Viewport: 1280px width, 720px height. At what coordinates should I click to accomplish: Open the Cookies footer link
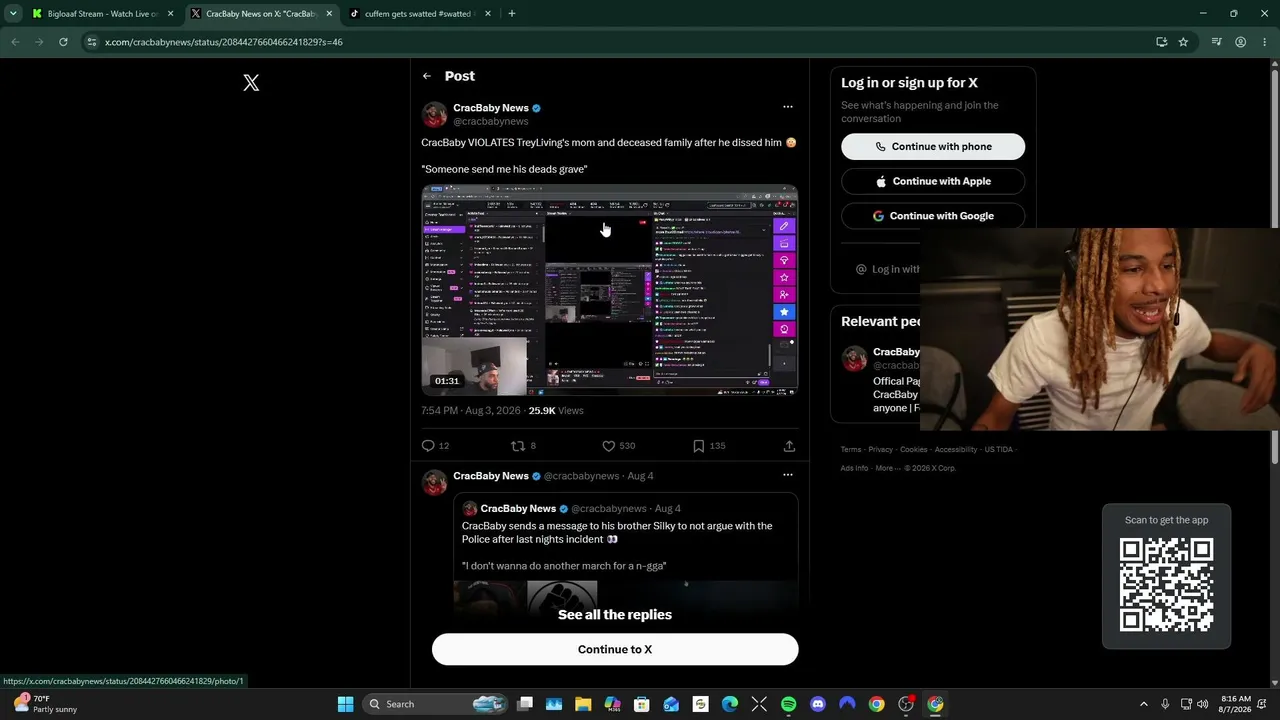[x=914, y=450]
